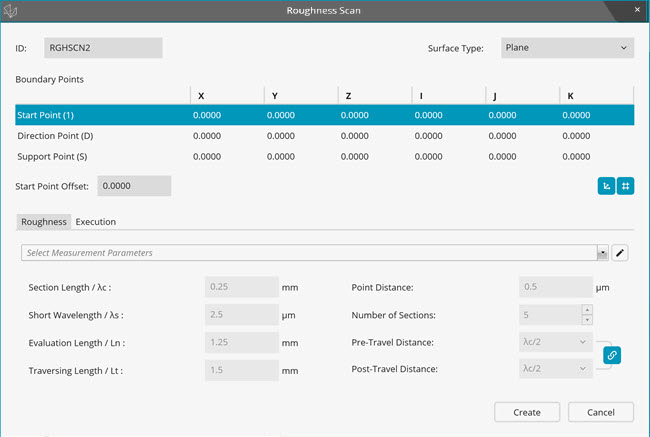Click the grid snap icon button

625,186
